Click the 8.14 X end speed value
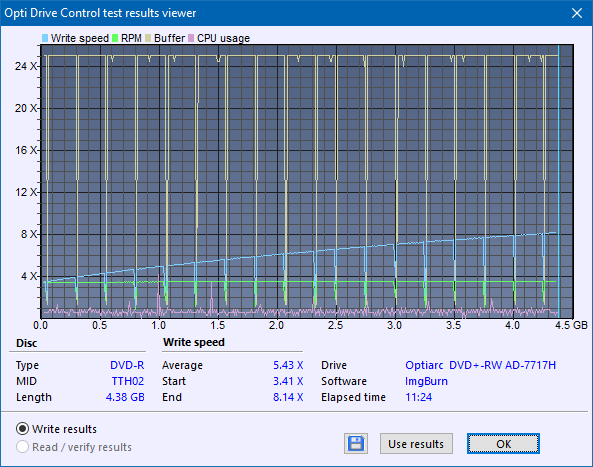 [x=288, y=397]
